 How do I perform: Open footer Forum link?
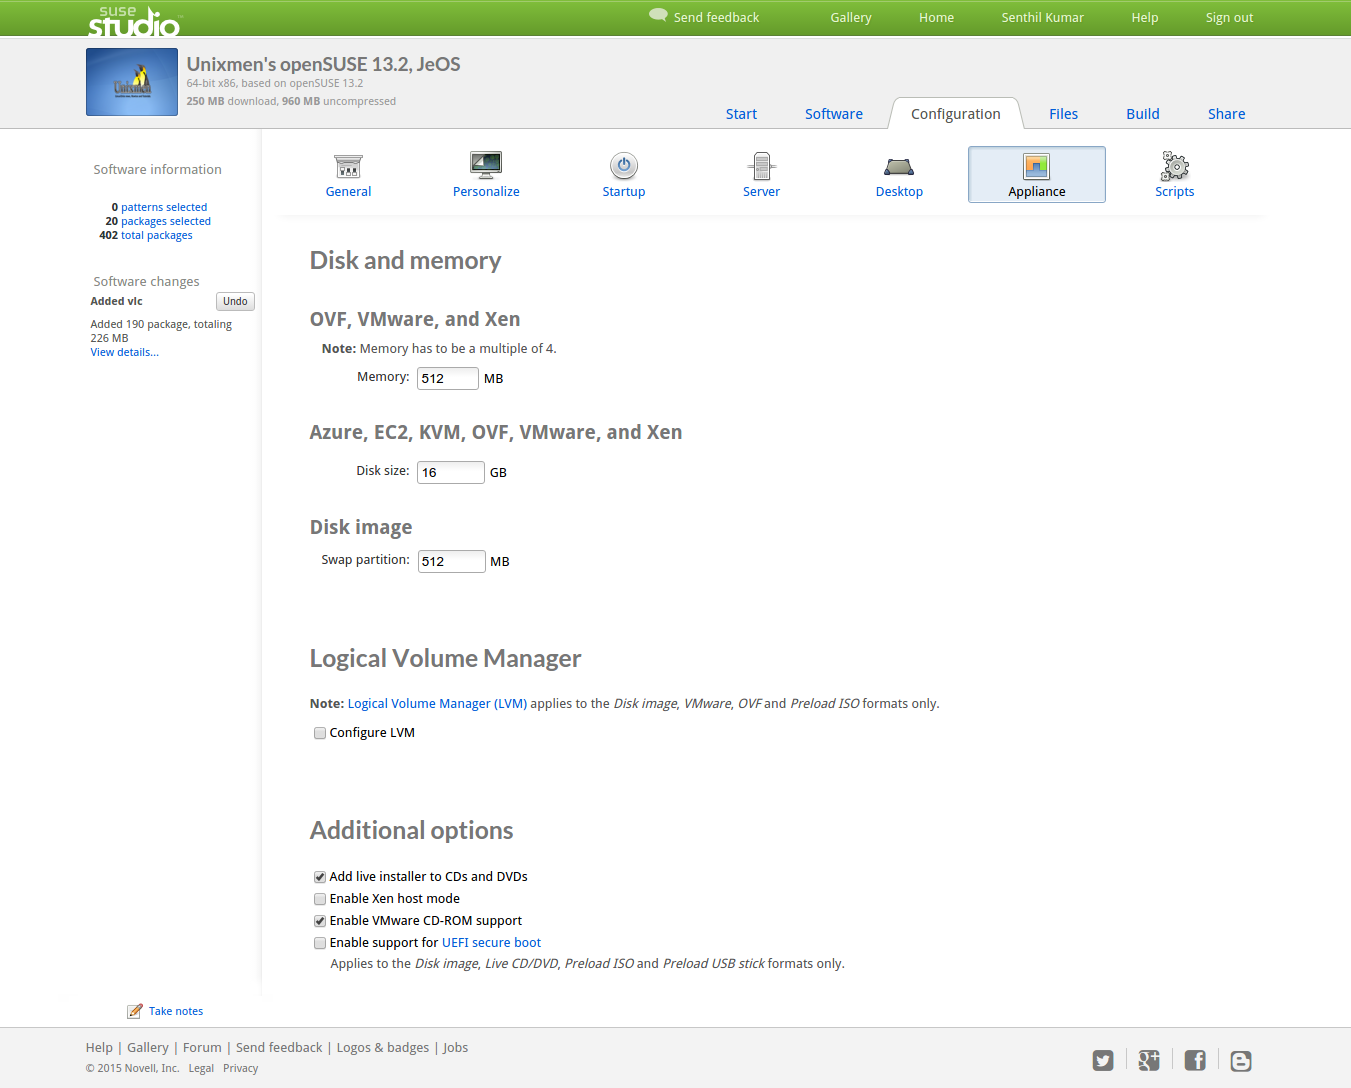(x=202, y=1047)
